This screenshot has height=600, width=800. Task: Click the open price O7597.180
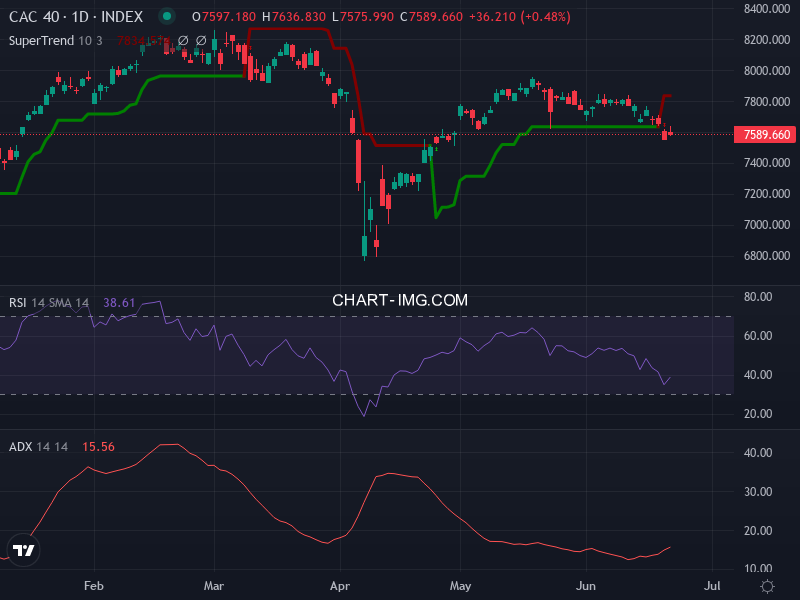(223, 17)
